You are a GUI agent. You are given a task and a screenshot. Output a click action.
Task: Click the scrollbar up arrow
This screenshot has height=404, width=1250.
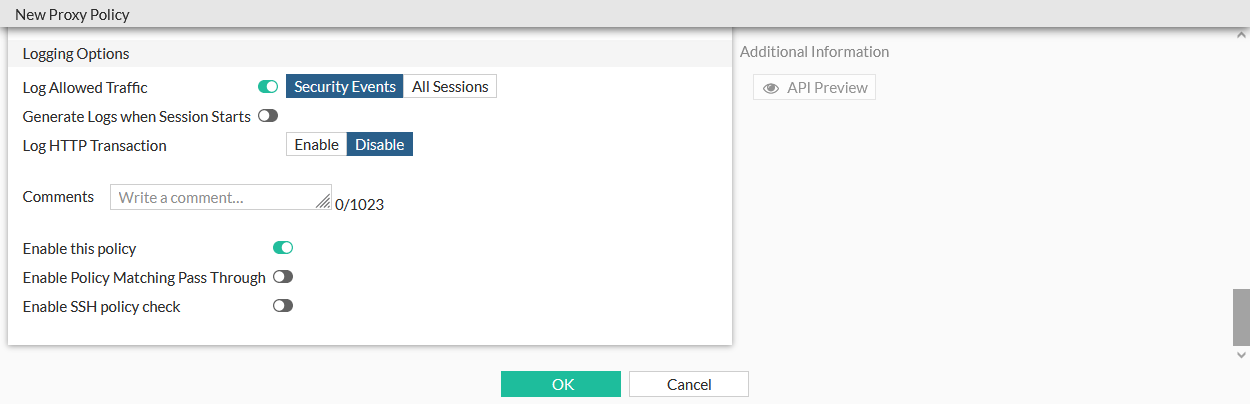coord(1241,35)
